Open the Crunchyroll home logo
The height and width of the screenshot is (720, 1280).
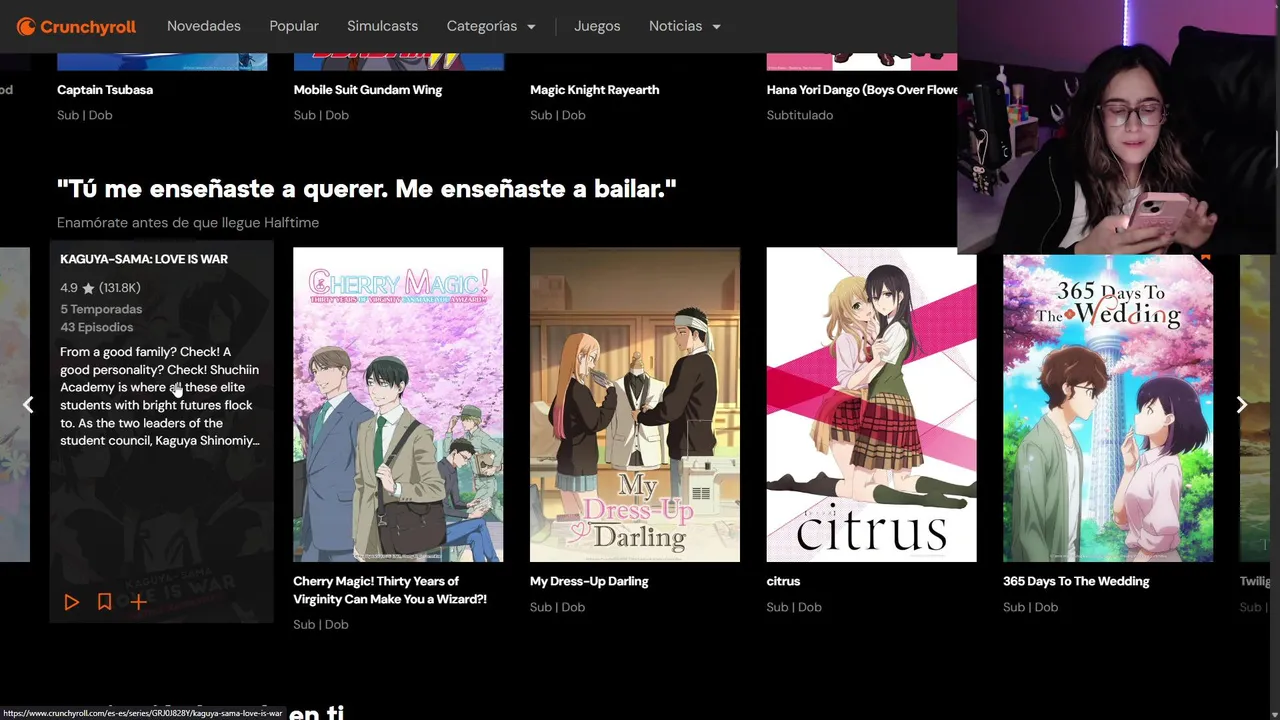point(77,27)
